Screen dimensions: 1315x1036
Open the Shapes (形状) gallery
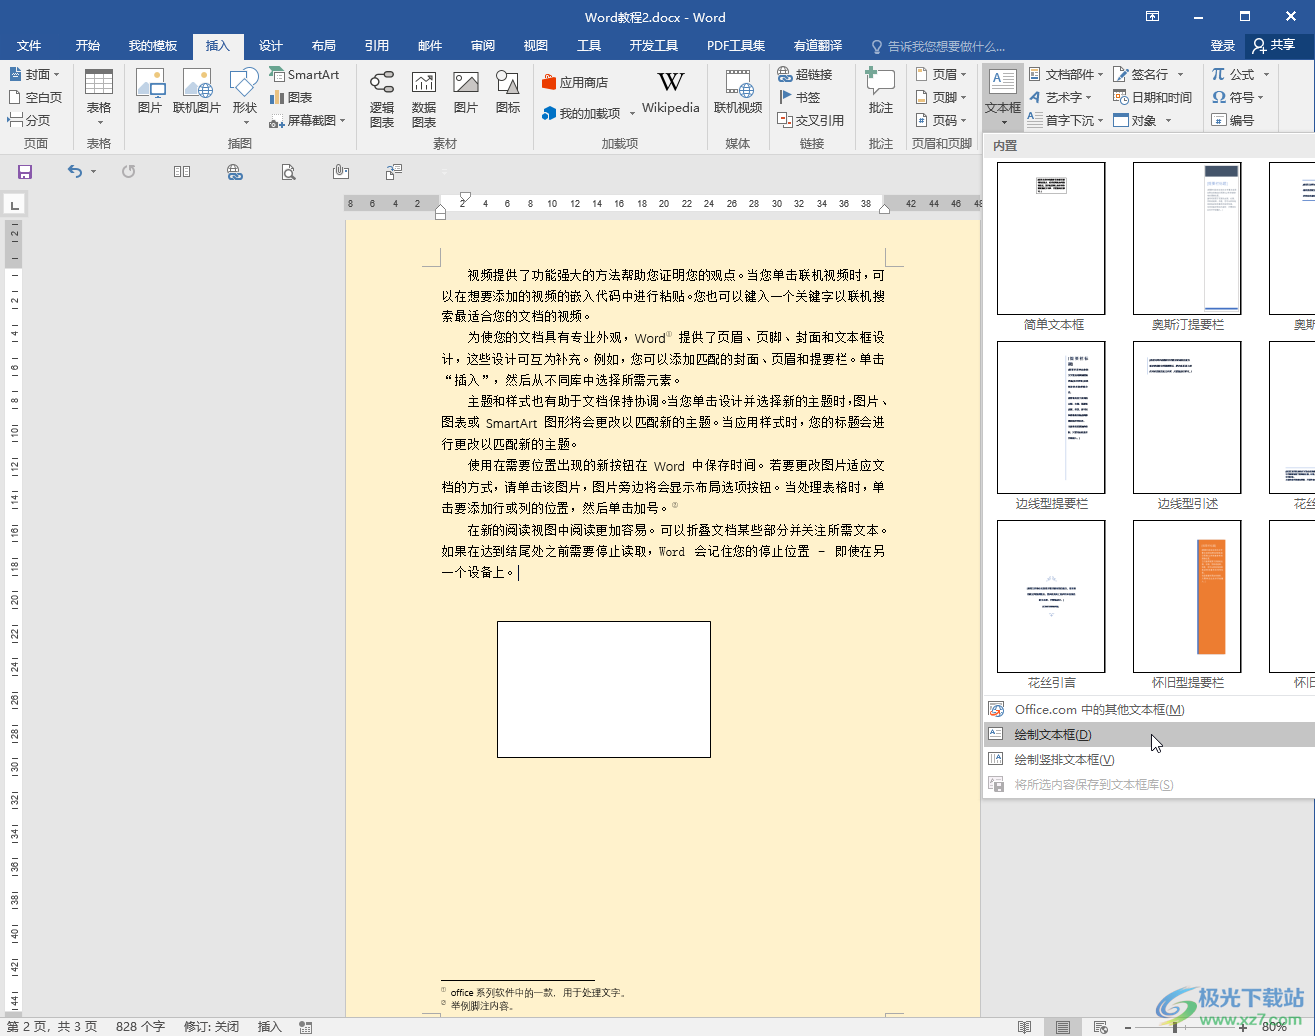(244, 97)
